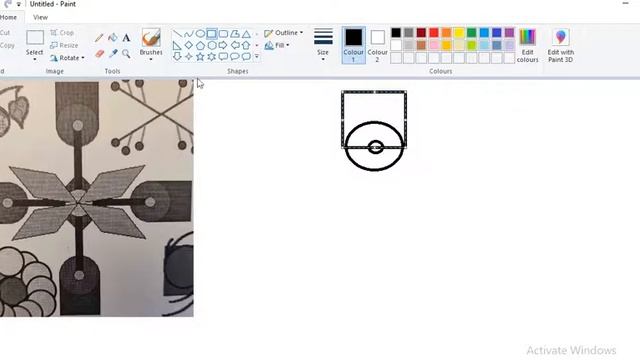Choose the Cloud callout shape

tap(246, 57)
